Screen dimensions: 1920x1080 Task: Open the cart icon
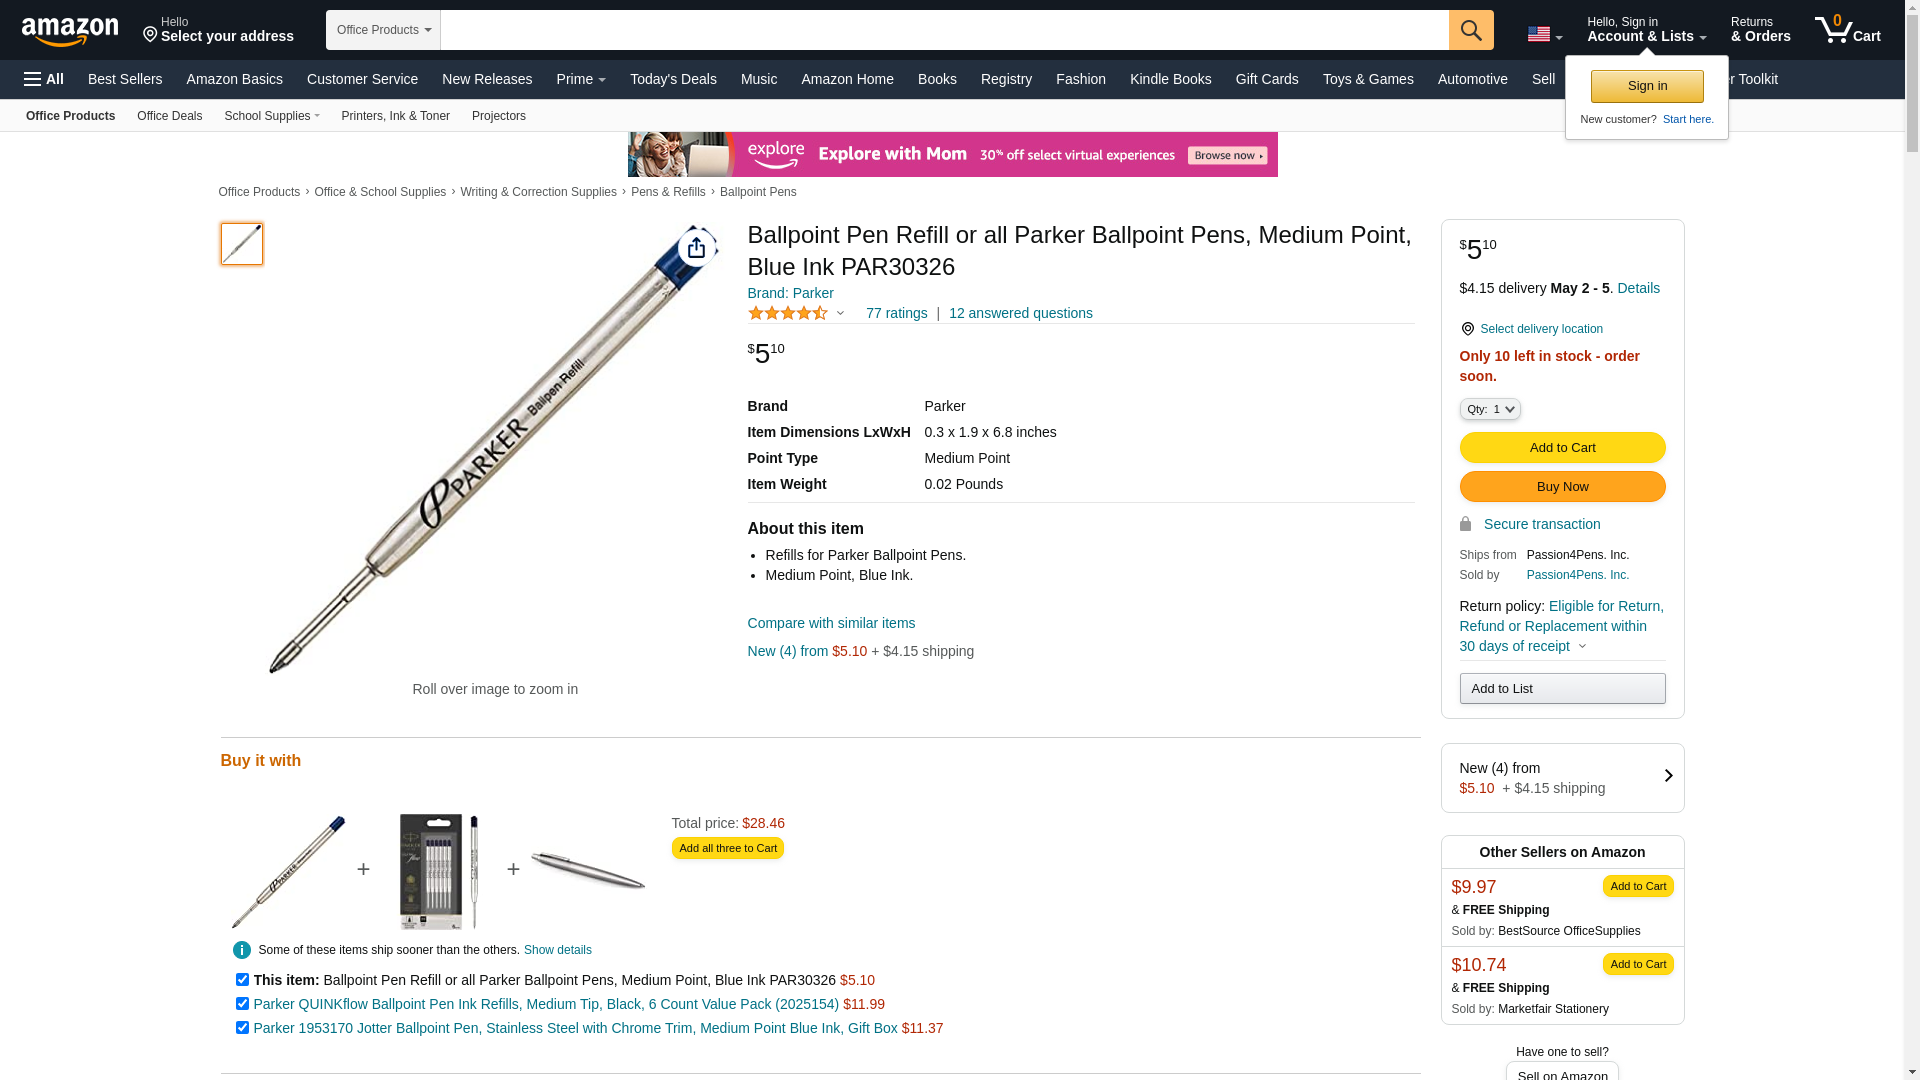tap(1846, 30)
